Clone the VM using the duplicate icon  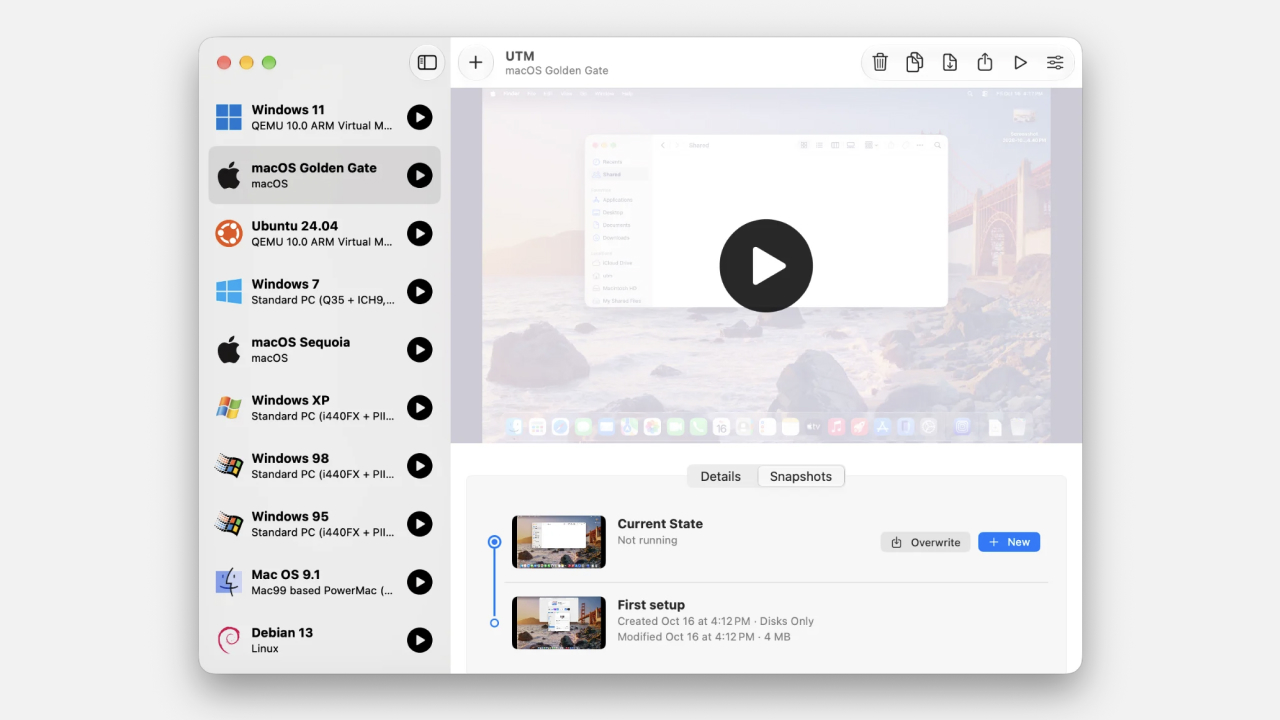pyautogui.click(x=915, y=62)
